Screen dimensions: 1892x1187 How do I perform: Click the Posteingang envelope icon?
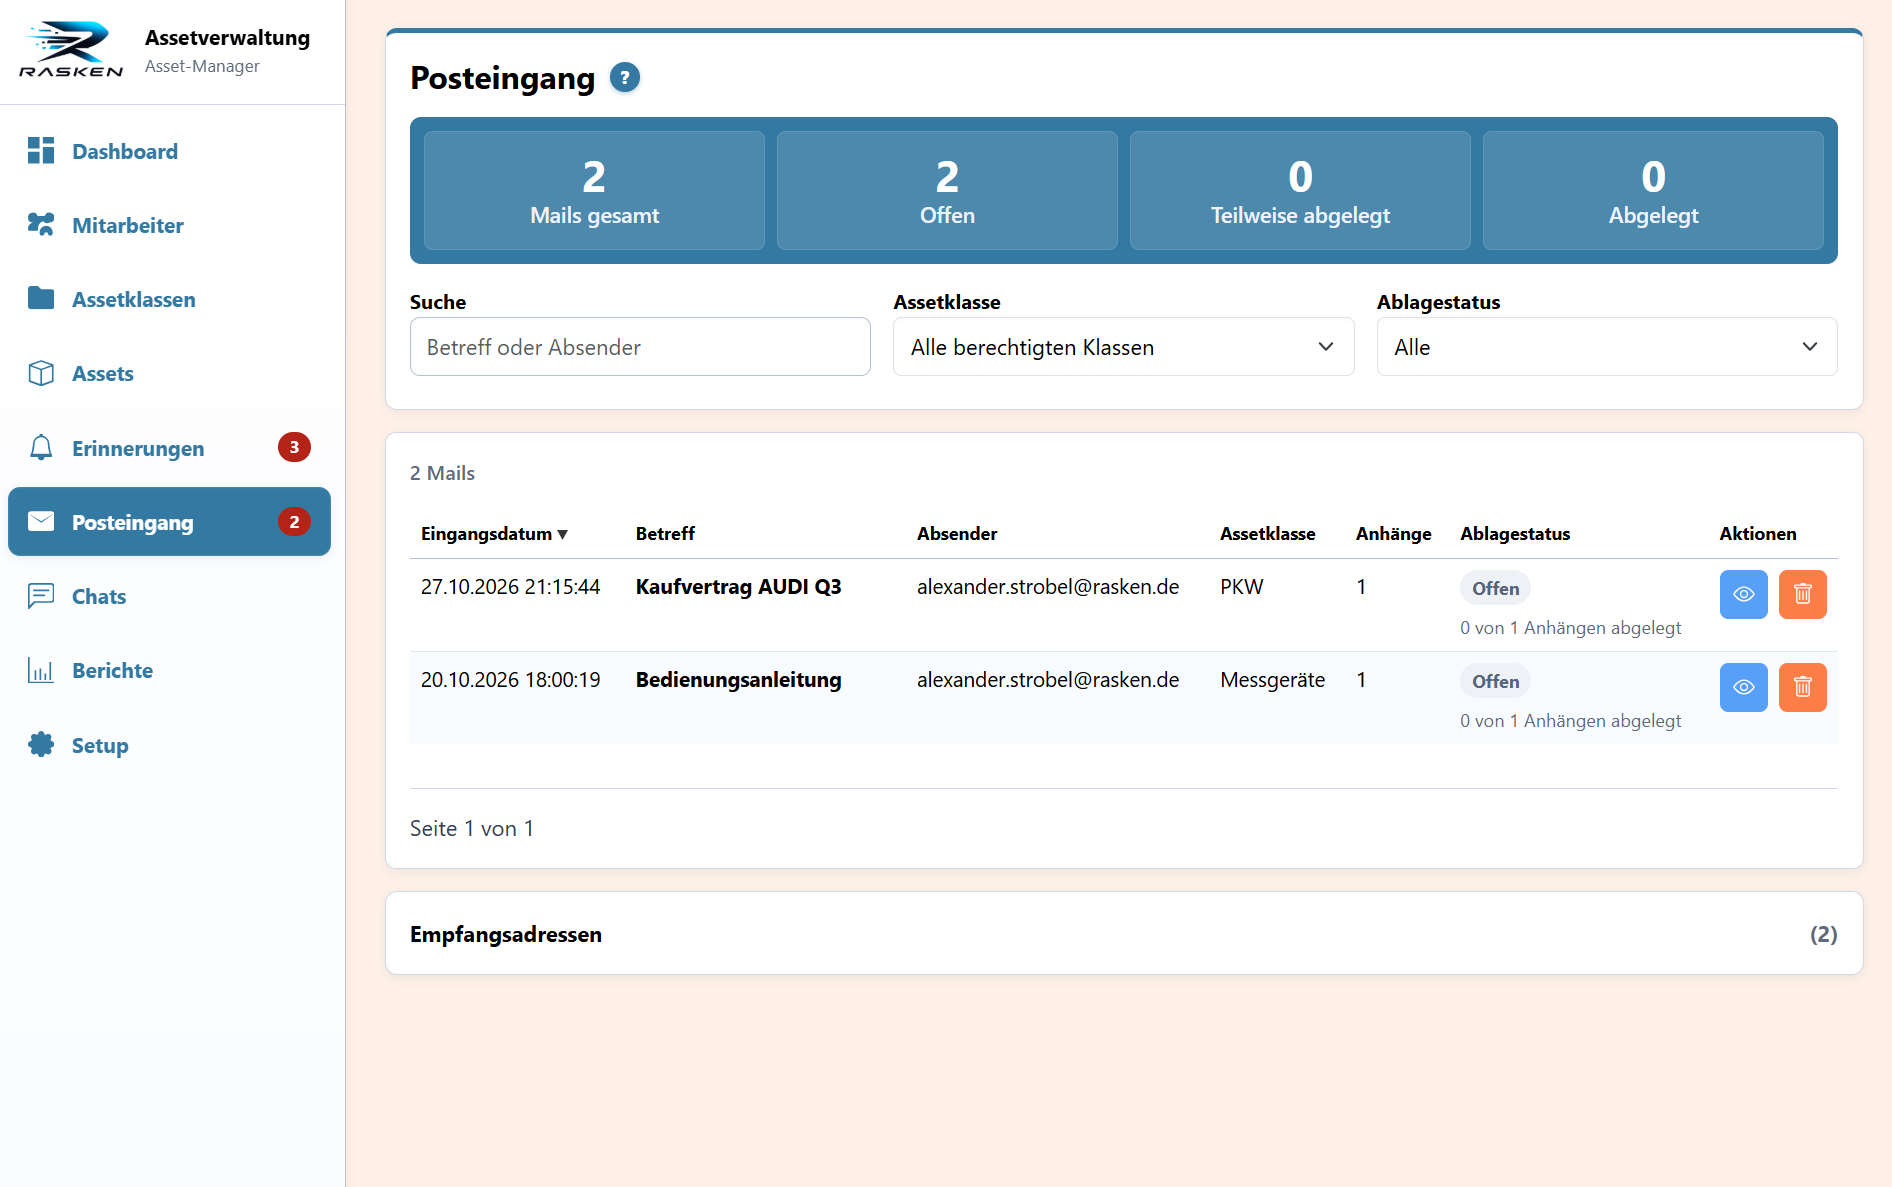[41, 522]
